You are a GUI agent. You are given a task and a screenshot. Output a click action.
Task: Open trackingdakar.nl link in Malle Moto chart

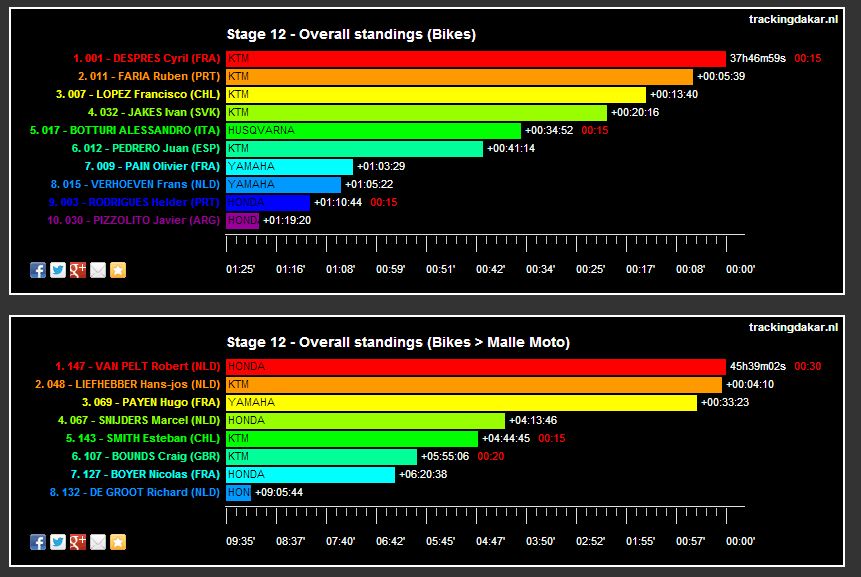793,327
